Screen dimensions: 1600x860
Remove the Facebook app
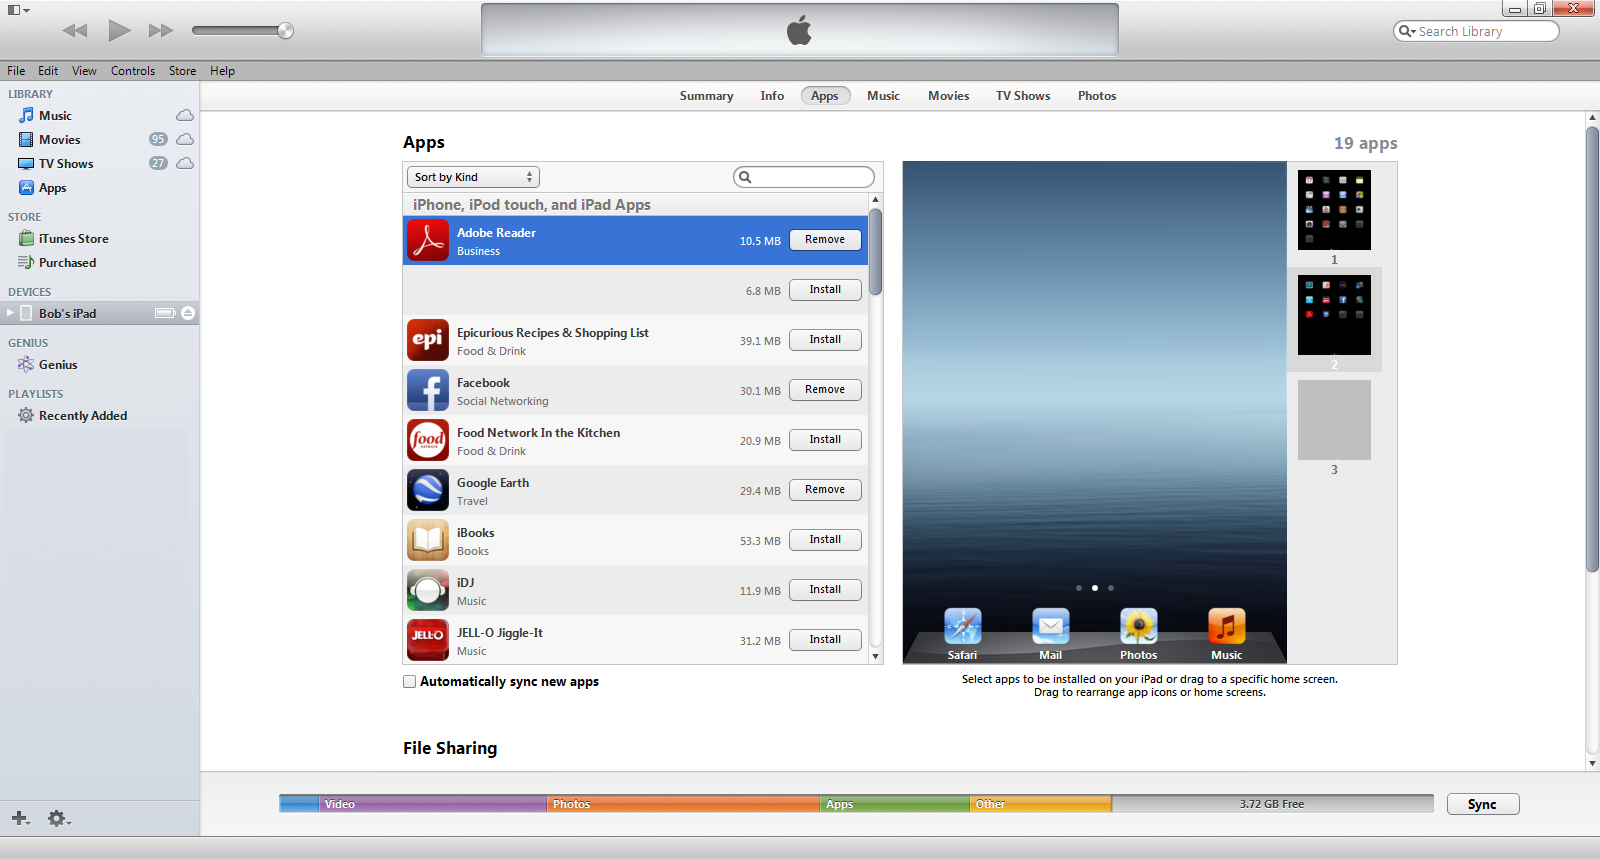(x=825, y=390)
